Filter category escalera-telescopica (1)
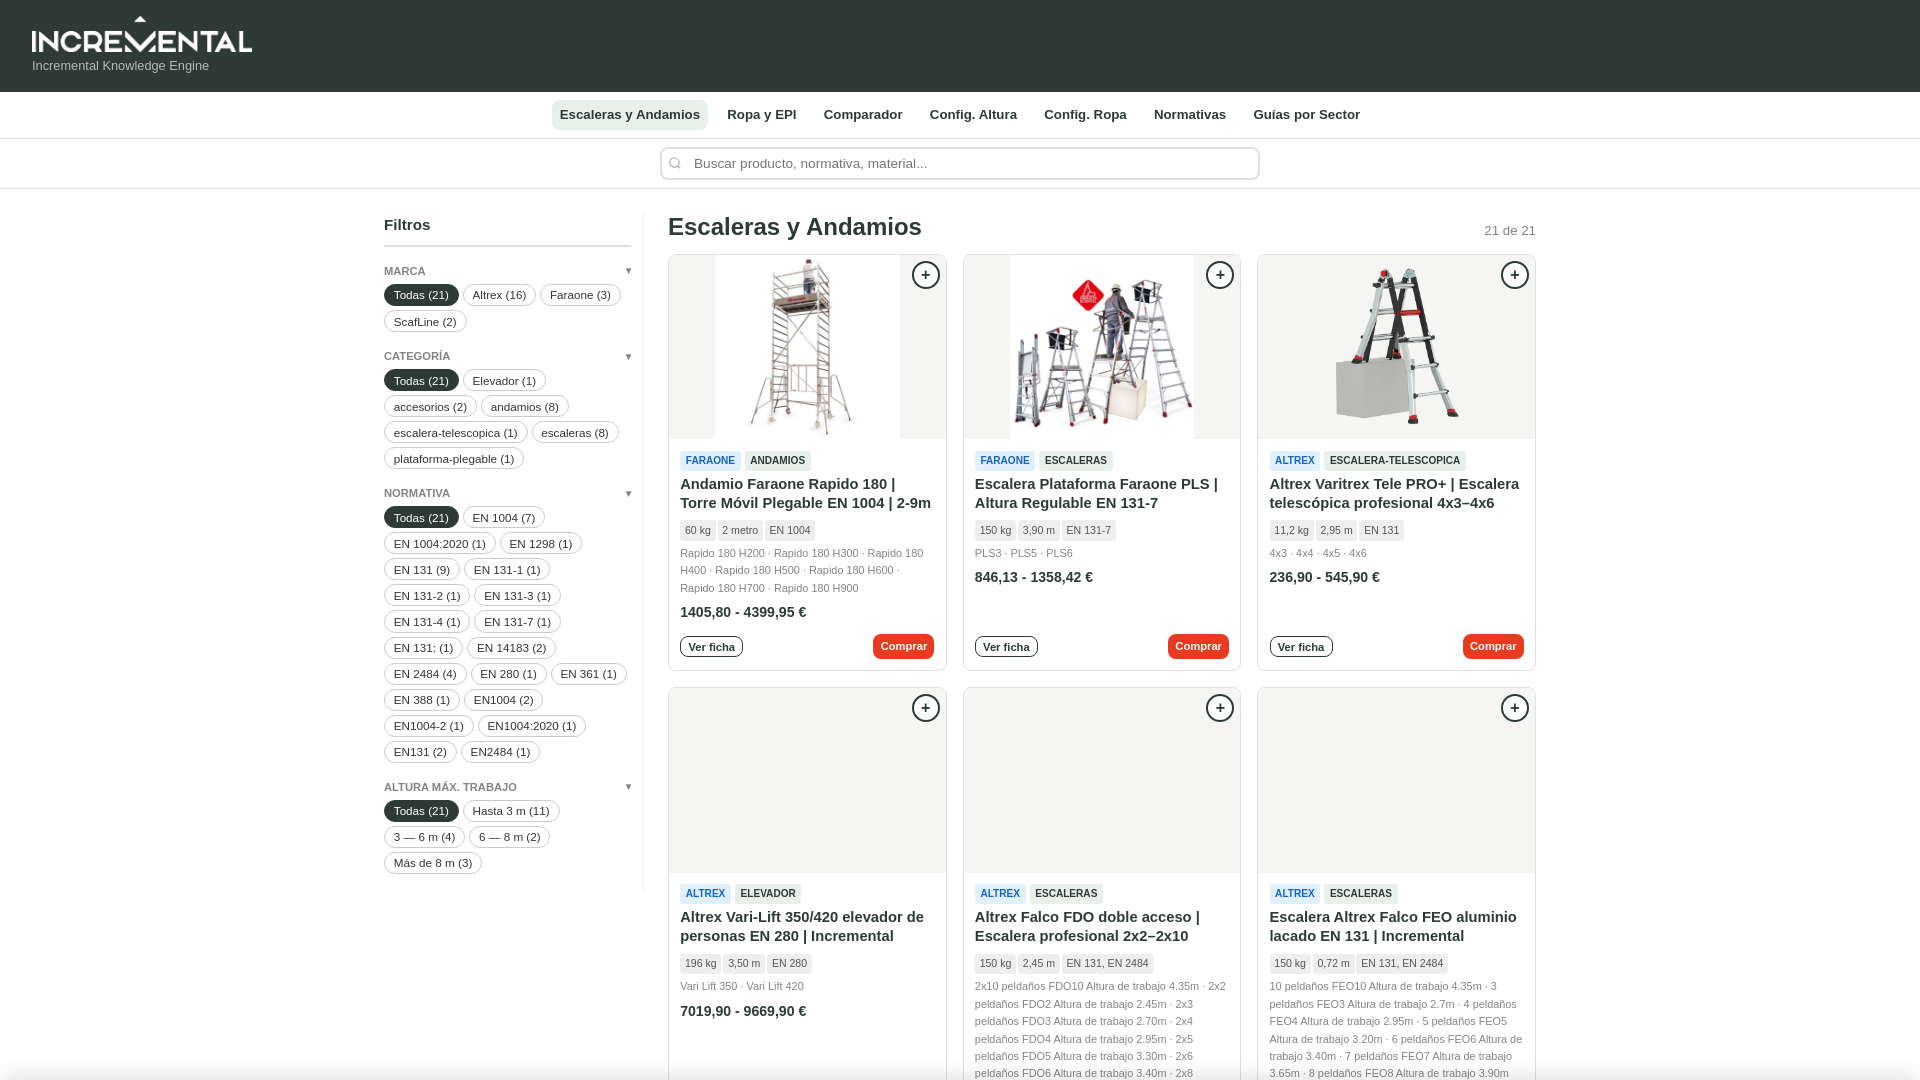This screenshot has height=1080, width=1920. 456,432
